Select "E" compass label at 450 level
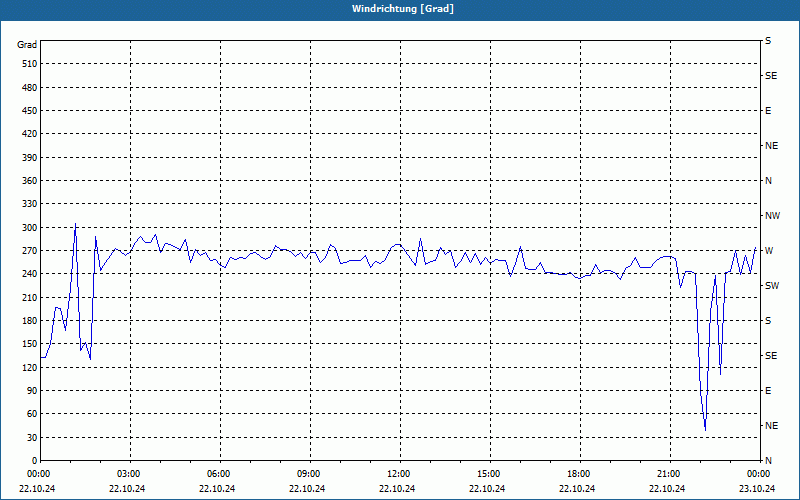This screenshot has width=800, height=500. tap(768, 111)
